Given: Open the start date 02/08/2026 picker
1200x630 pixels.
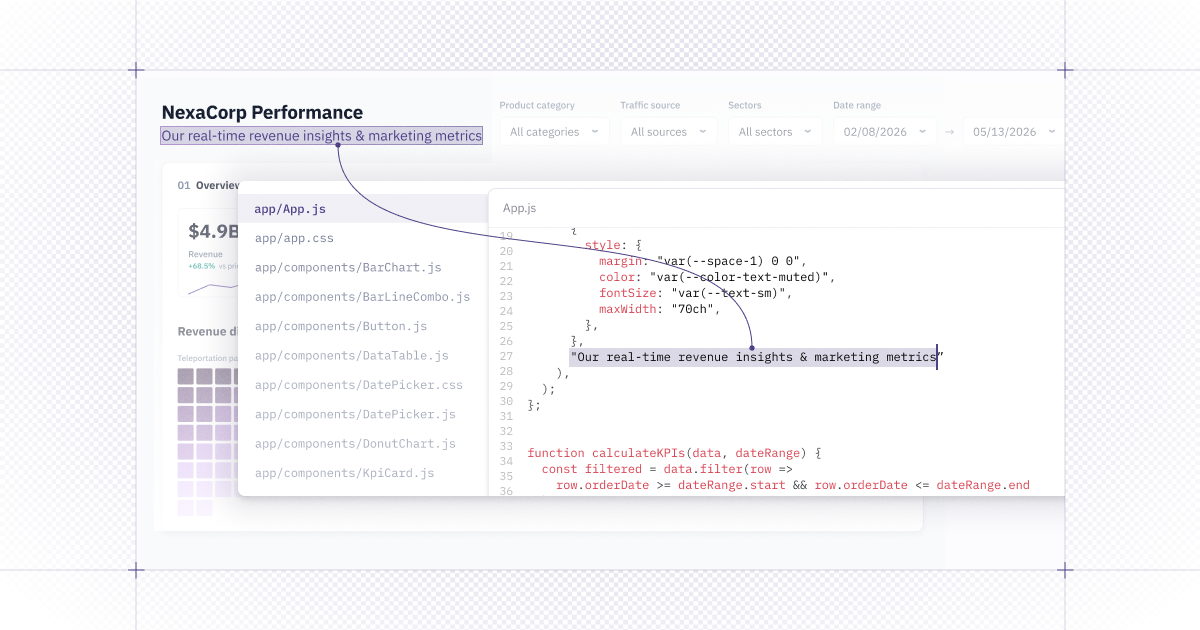Looking at the screenshot, I should pos(885,132).
